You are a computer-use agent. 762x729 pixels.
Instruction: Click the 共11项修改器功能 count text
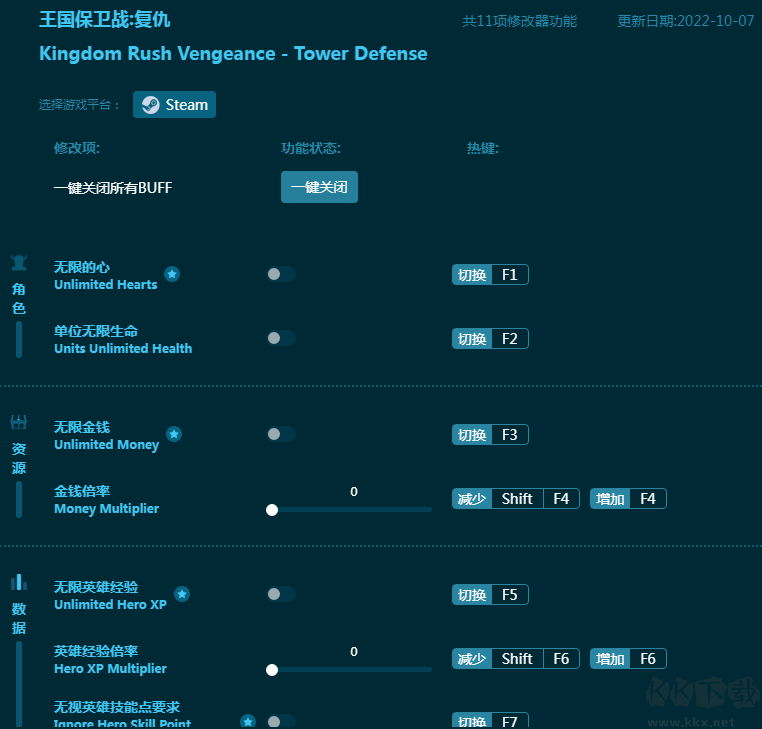pos(520,21)
